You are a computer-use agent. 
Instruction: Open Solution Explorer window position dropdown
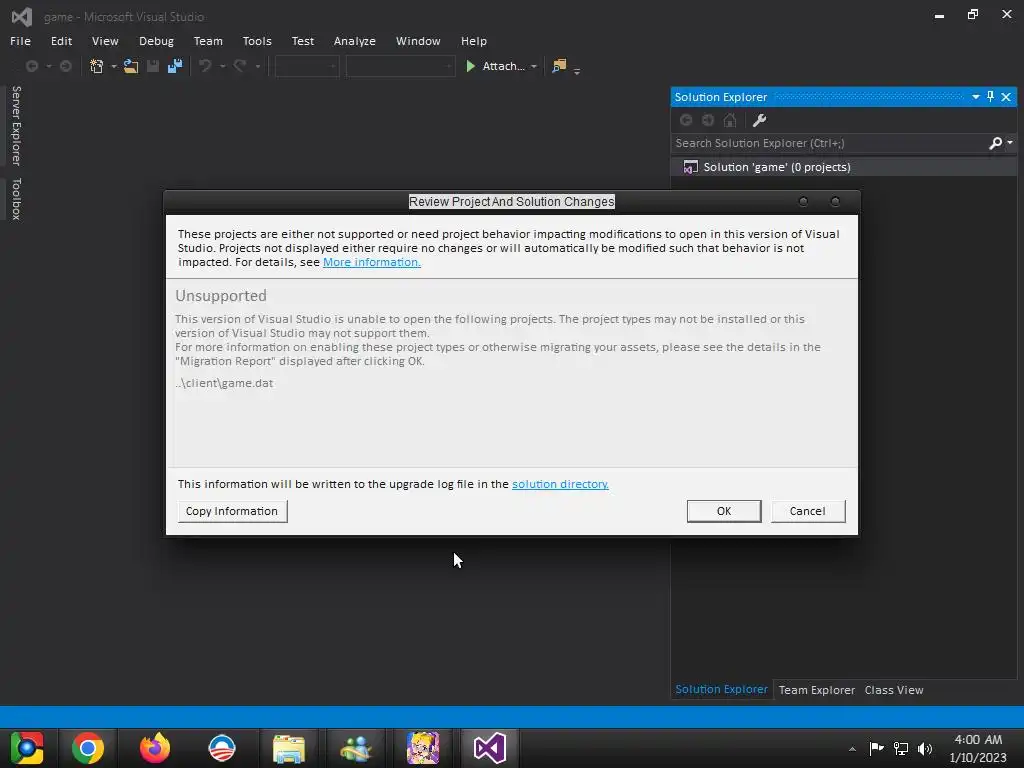tap(976, 97)
